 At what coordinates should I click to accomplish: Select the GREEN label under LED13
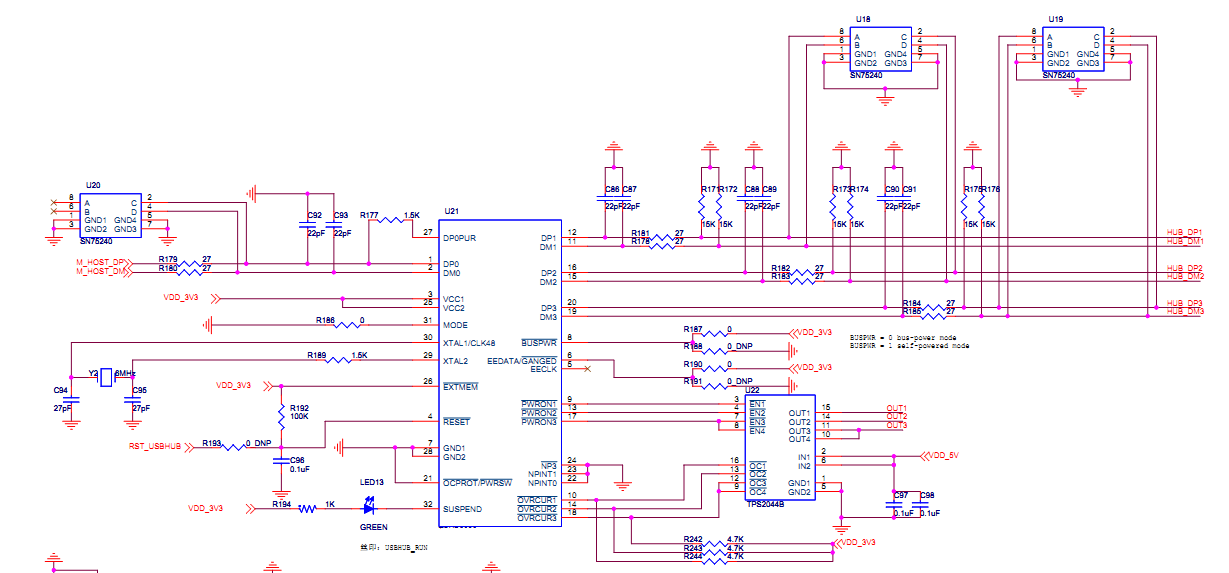(375, 526)
